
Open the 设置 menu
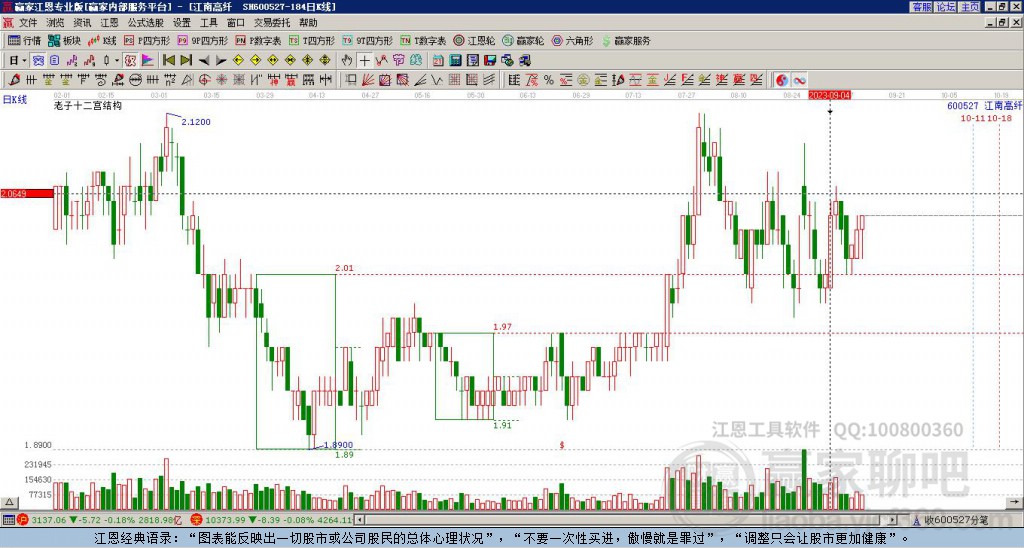click(182, 23)
